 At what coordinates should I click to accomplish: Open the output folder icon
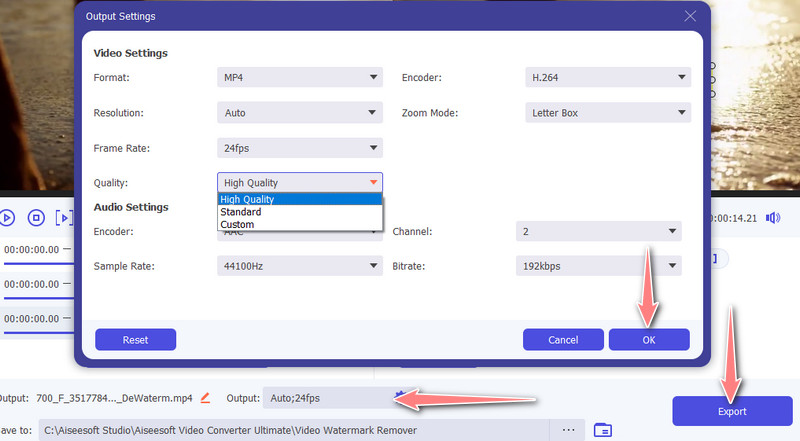tap(602, 430)
